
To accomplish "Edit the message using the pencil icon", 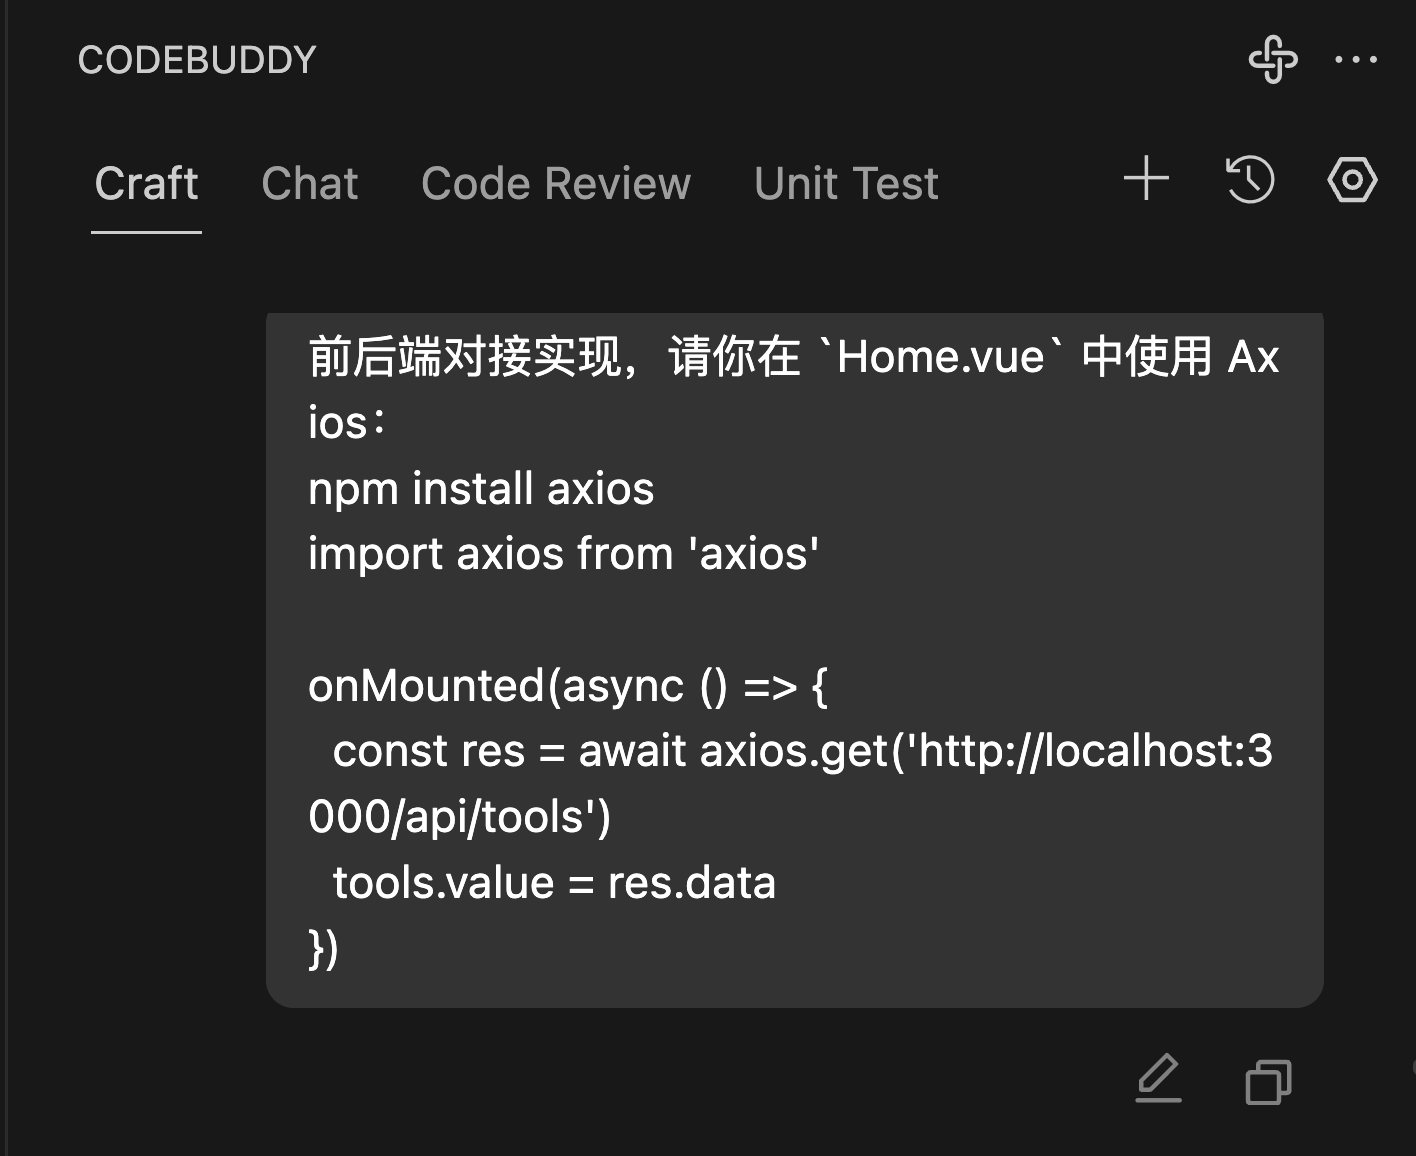I will click(1159, 1079).
